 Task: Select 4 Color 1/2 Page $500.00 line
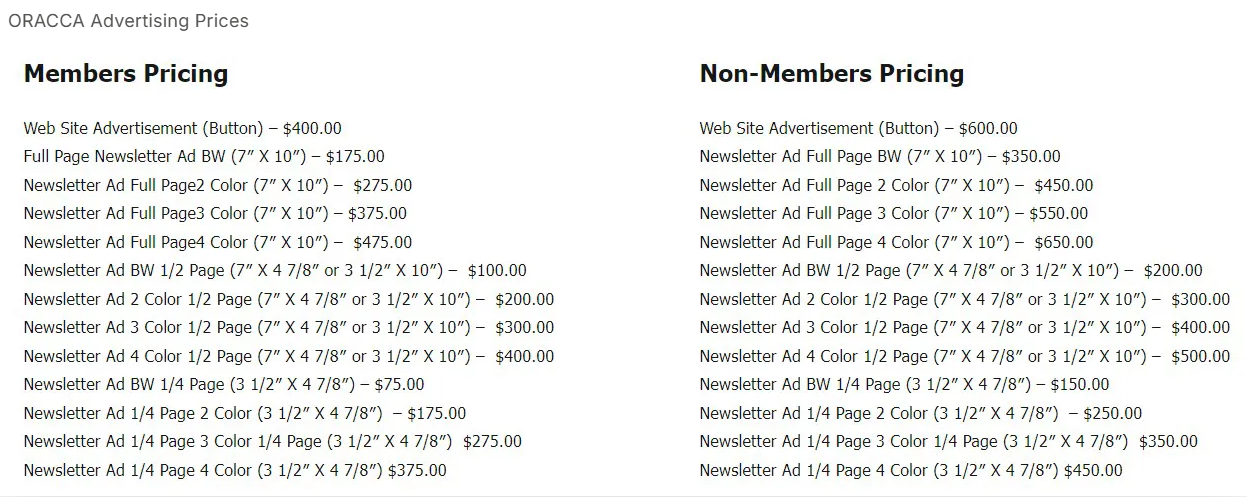964,357
